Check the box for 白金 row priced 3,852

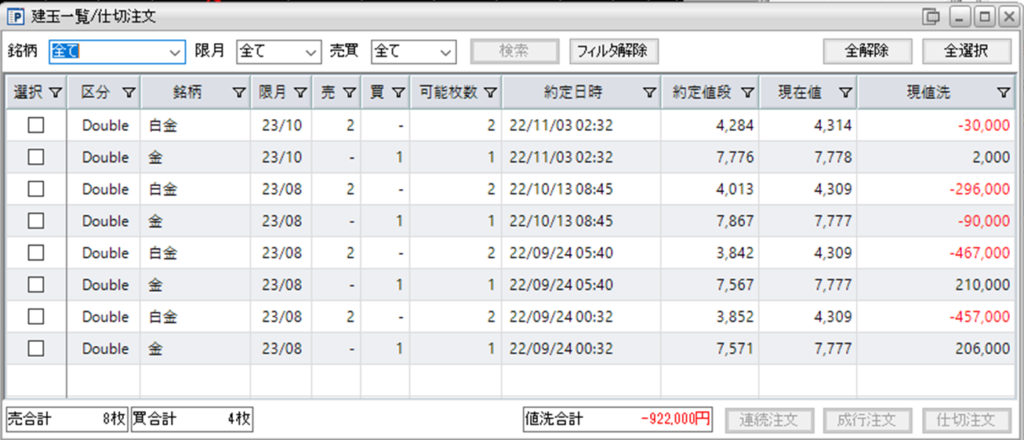pyautogui.click(x=35, y=317)
